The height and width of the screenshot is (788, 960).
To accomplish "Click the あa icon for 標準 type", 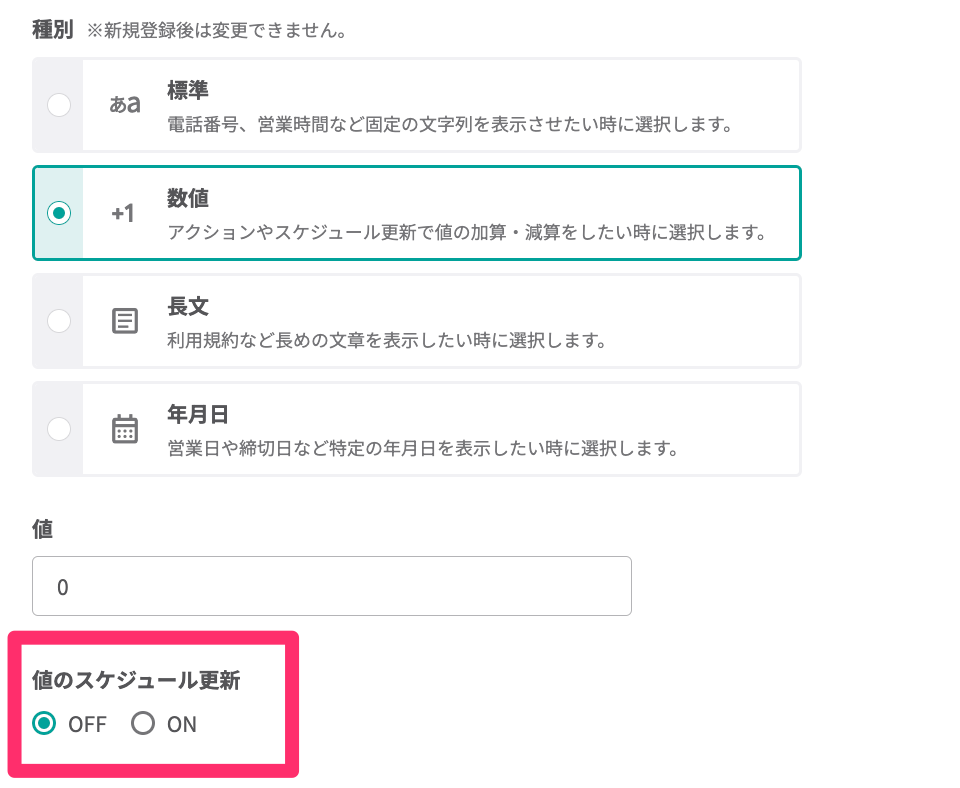I will point(124,105).
